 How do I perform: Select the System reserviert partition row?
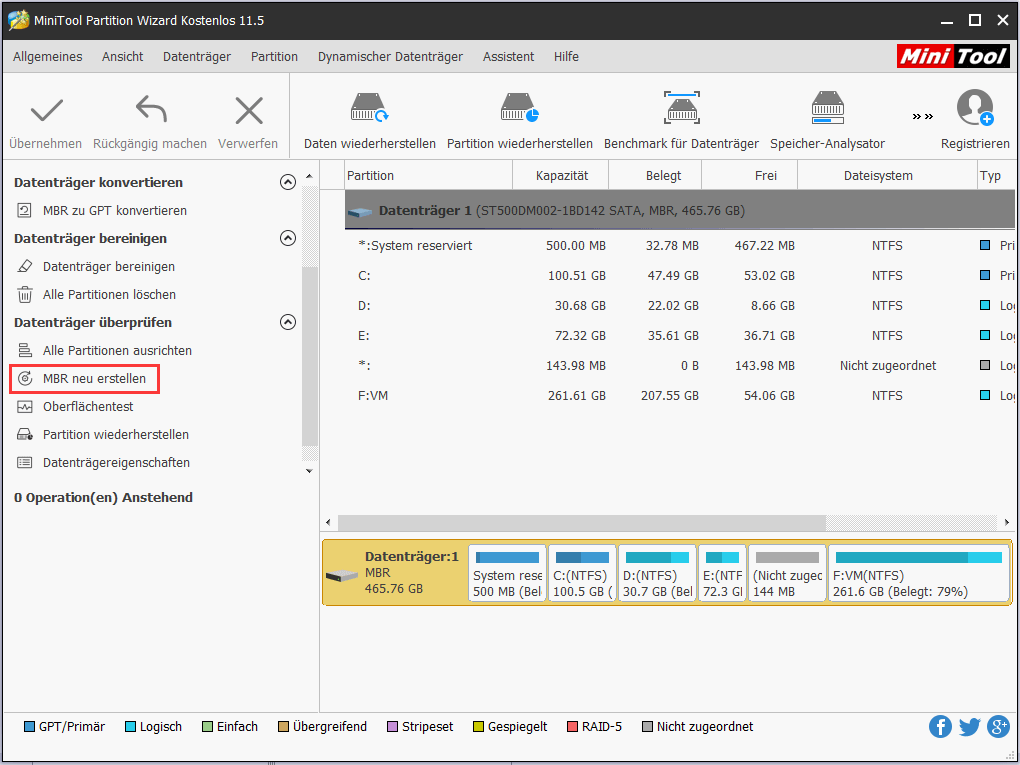coord(680,245)
